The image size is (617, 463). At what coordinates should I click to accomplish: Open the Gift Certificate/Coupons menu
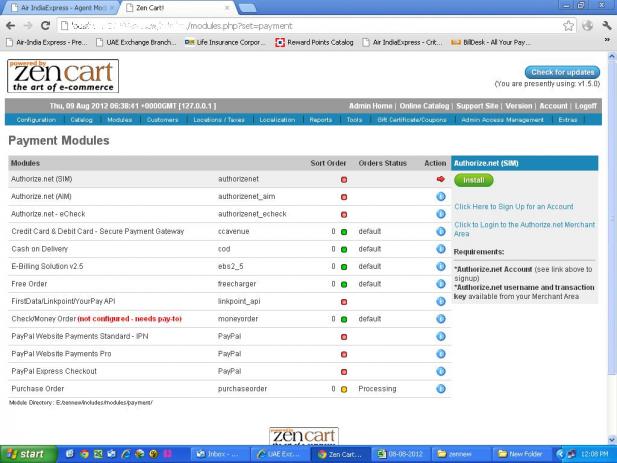pos(412,120)
